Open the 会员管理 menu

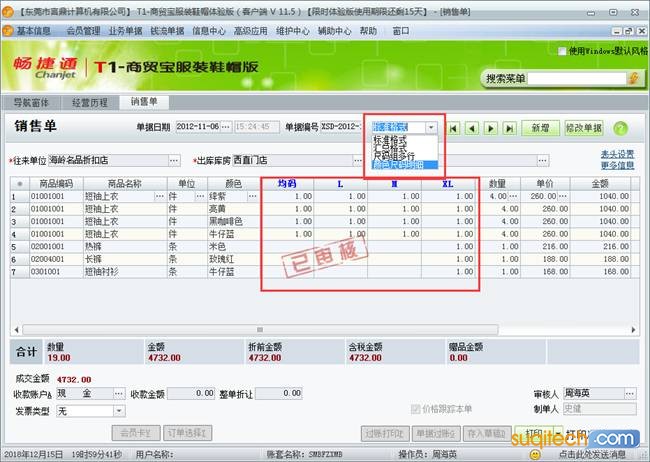tap(84, 31)
